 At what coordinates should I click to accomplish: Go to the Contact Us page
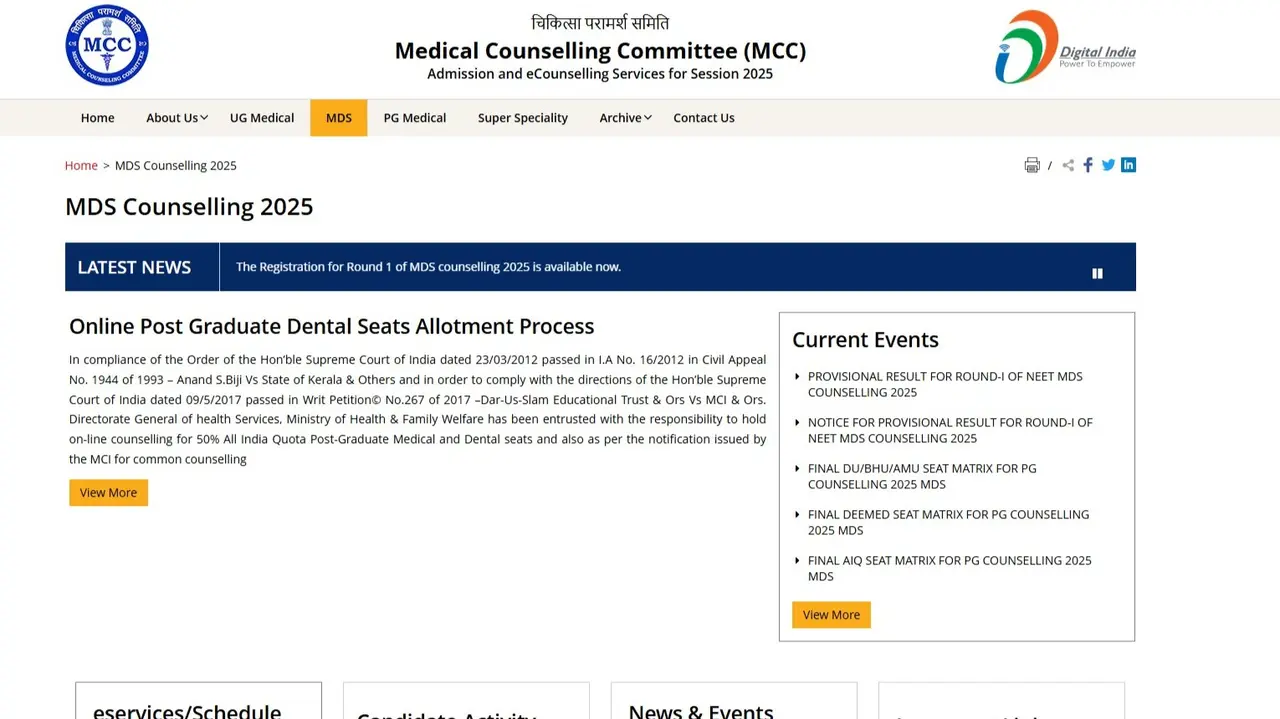(x=703, y=117)
